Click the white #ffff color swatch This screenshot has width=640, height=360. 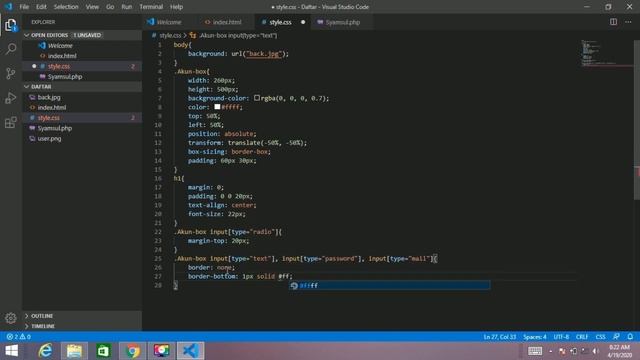tap(217, 107)
